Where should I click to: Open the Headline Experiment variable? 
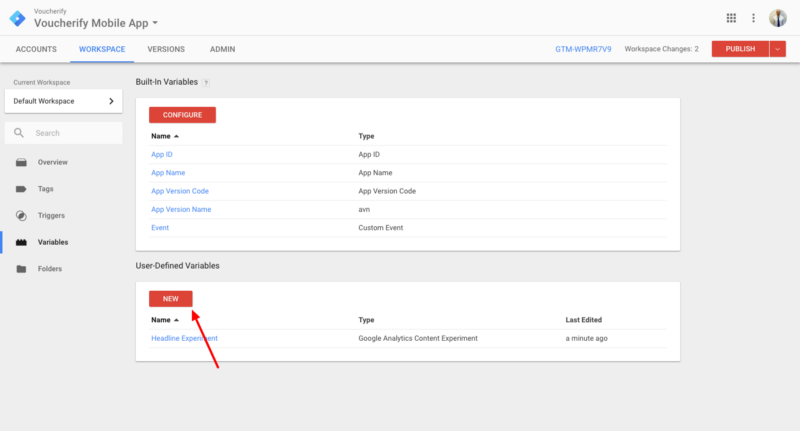184,338
